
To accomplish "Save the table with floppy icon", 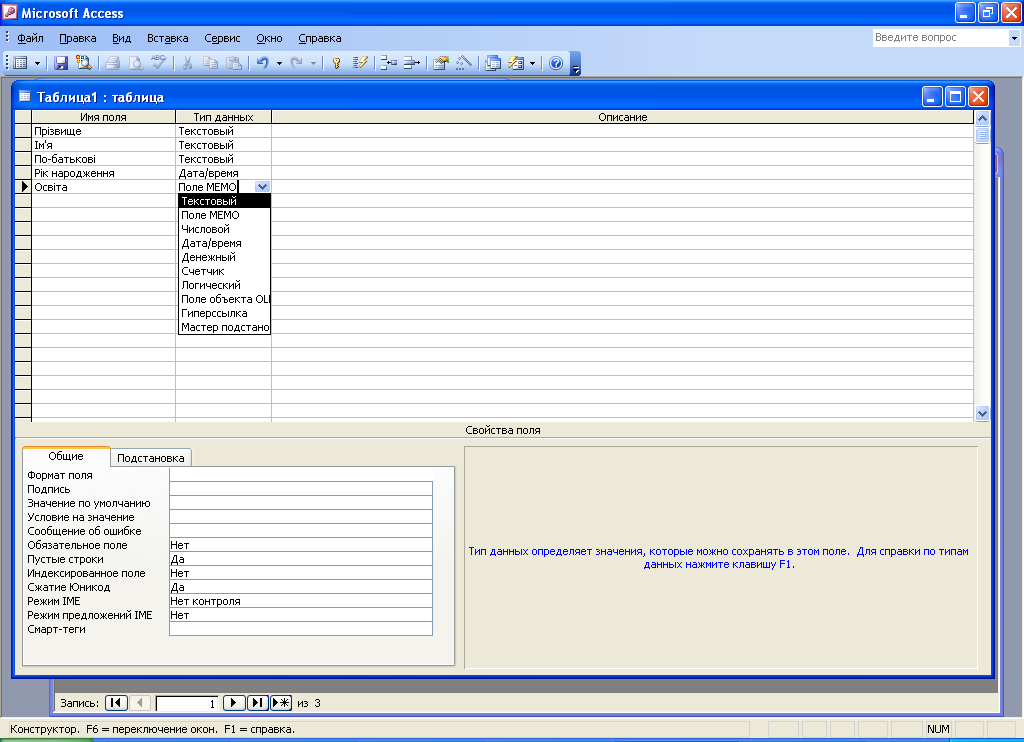I will (x=61, y=63).
